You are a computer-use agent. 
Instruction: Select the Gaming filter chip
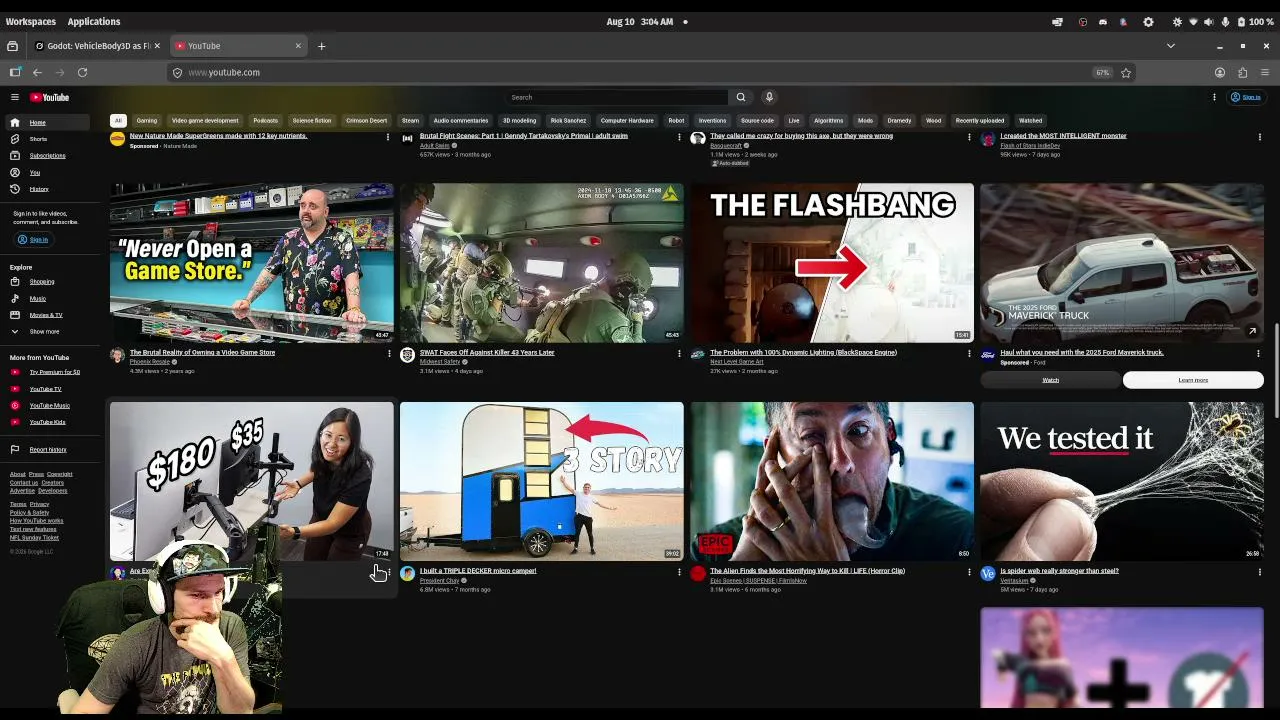click(147, 121)
